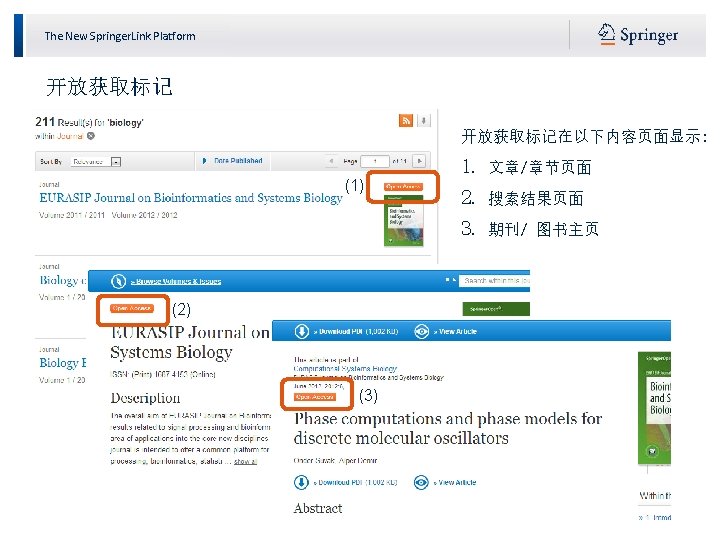This screenshot has width=720, height=540.
Task: Click Open Access badge on journal homepage
Action: coord(132,308)
